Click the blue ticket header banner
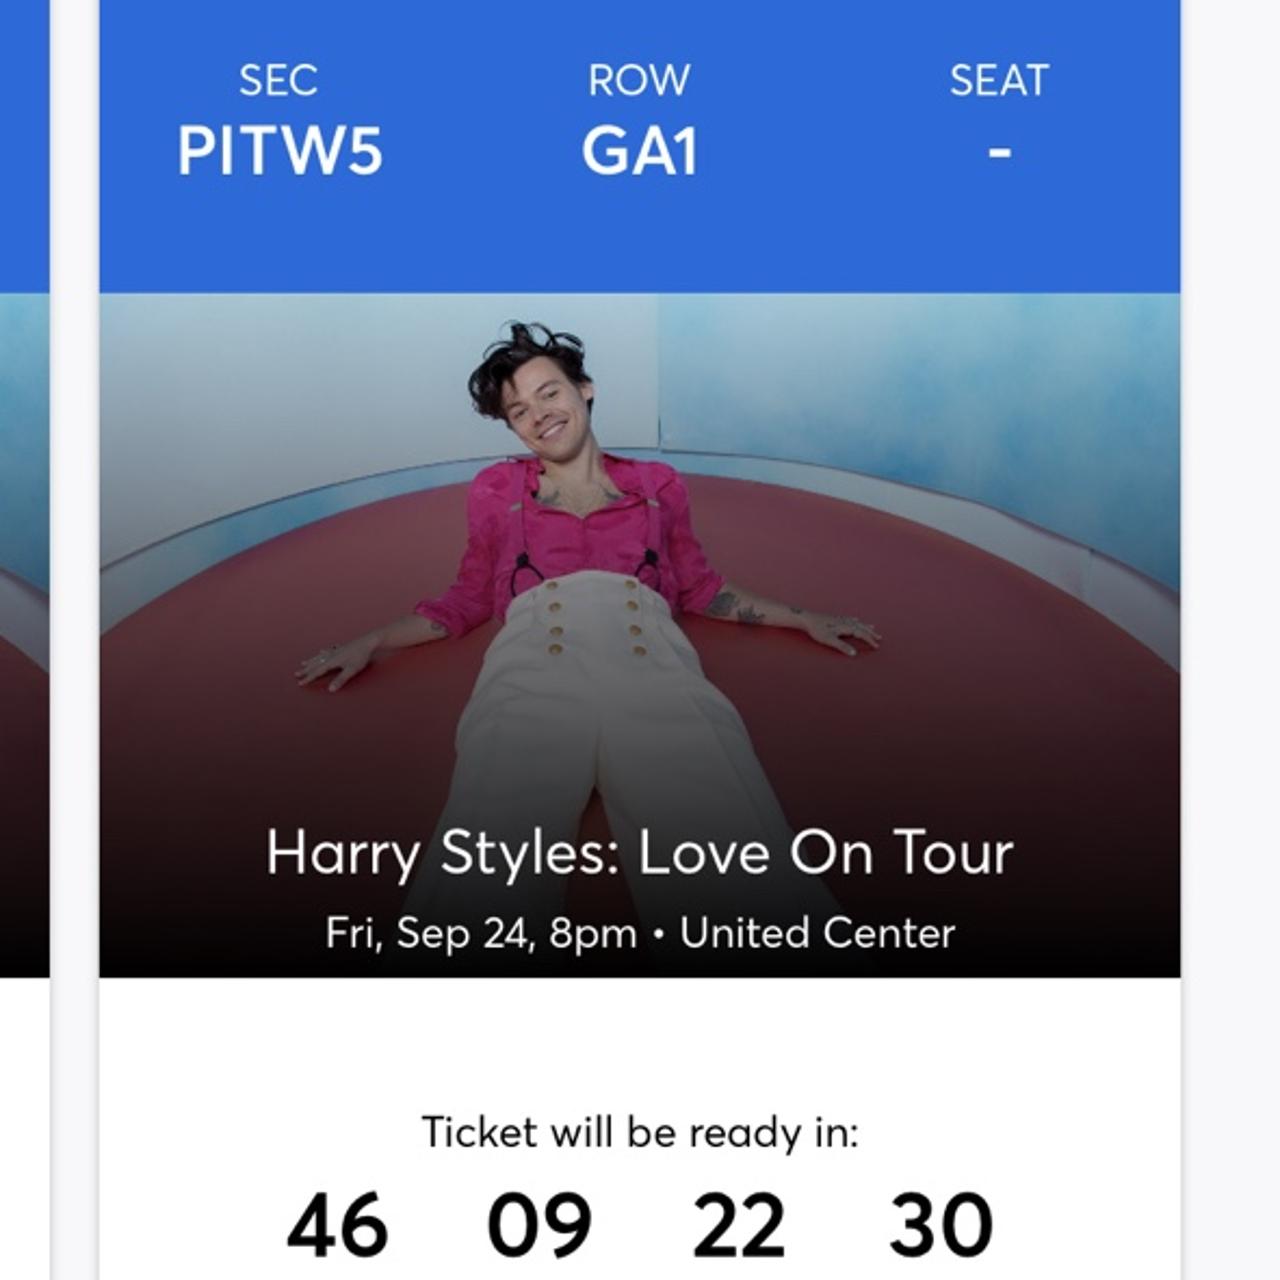Screen dimensions: 1280x1280 (640, 145)
